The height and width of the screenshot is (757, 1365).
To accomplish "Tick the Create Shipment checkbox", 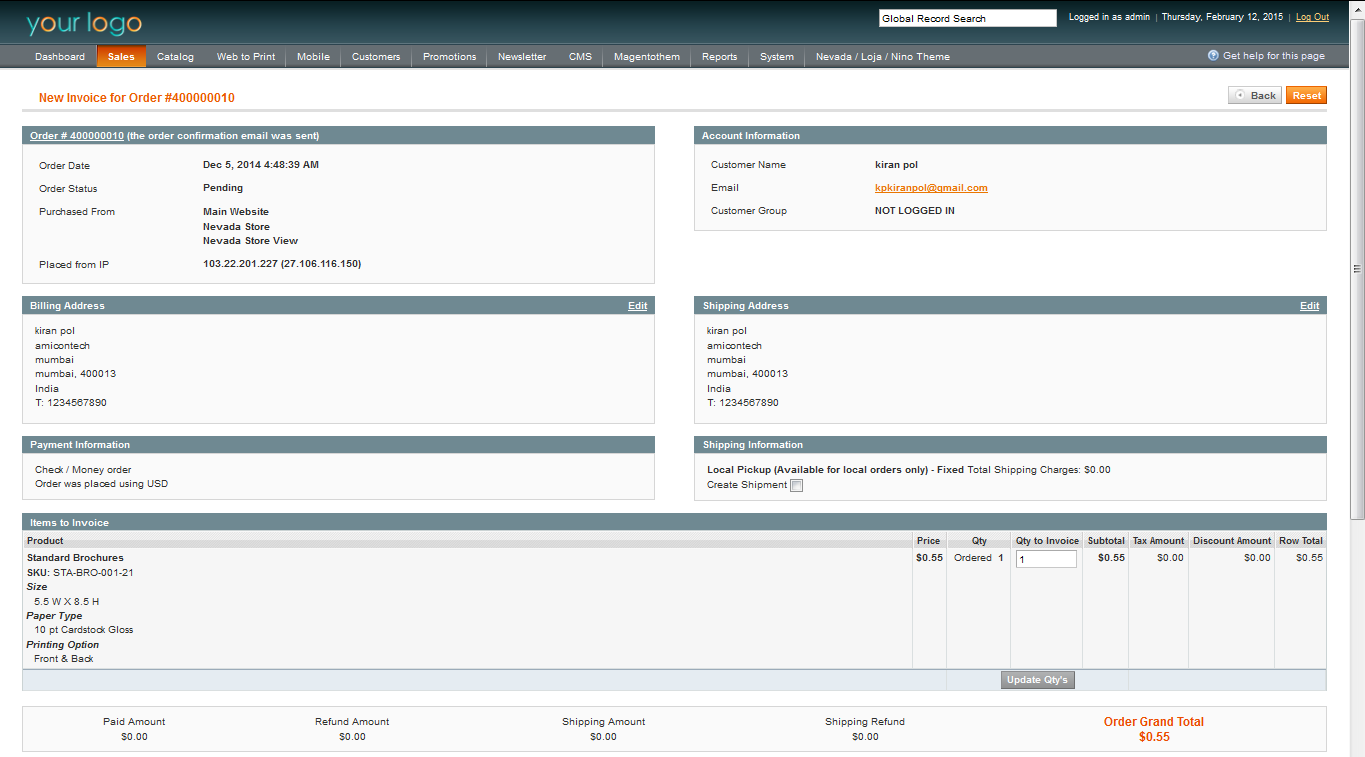I will click(797, 486).
